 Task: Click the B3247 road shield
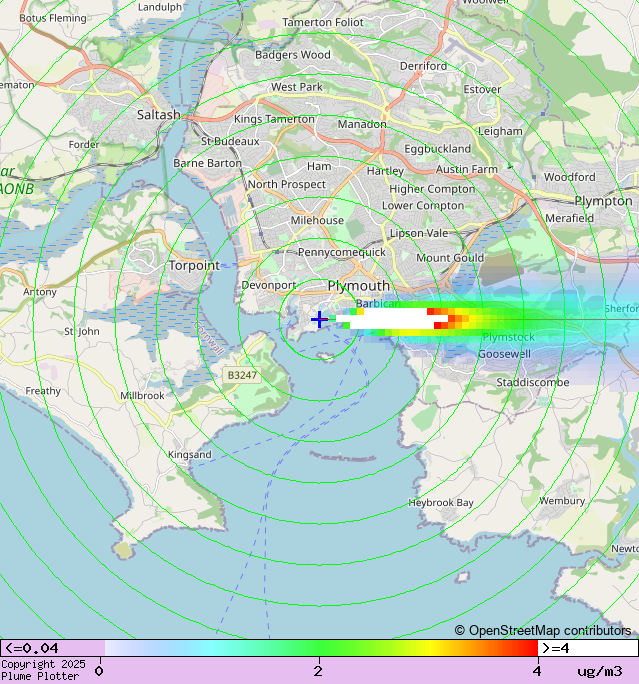pos(242,375)
